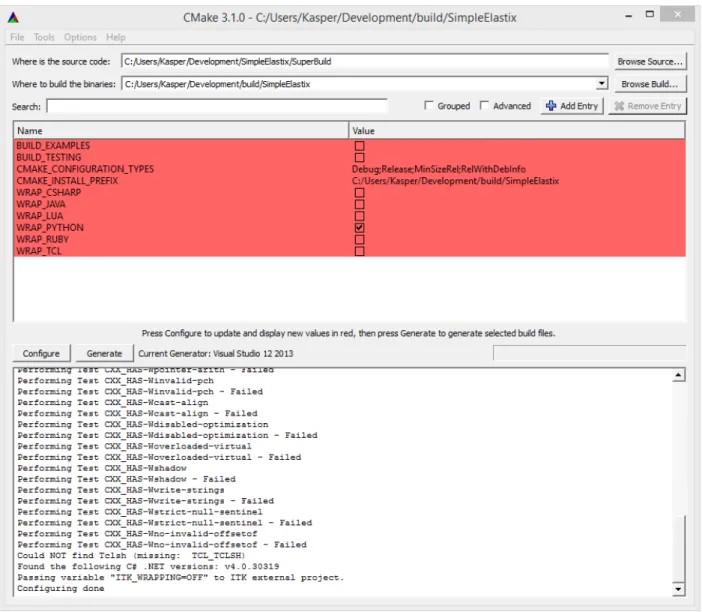Screen dimensions: 702x612
Task: Open the Tools menu
Action: click(44, 37)
